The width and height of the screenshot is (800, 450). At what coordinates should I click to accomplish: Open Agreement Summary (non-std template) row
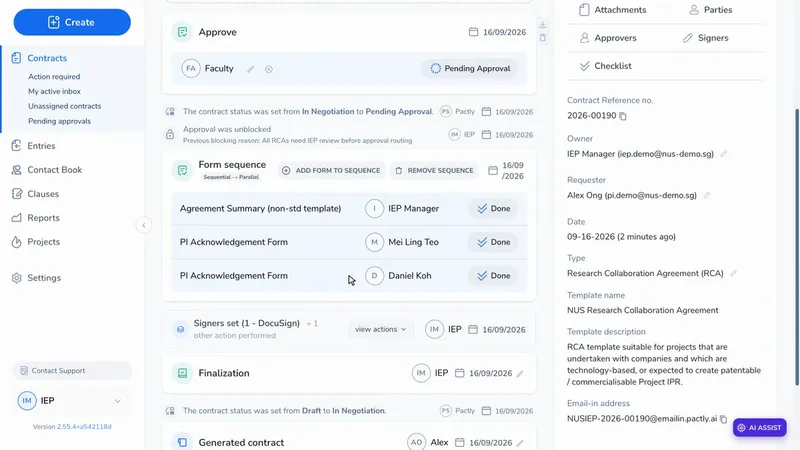[x=349, y=209]
